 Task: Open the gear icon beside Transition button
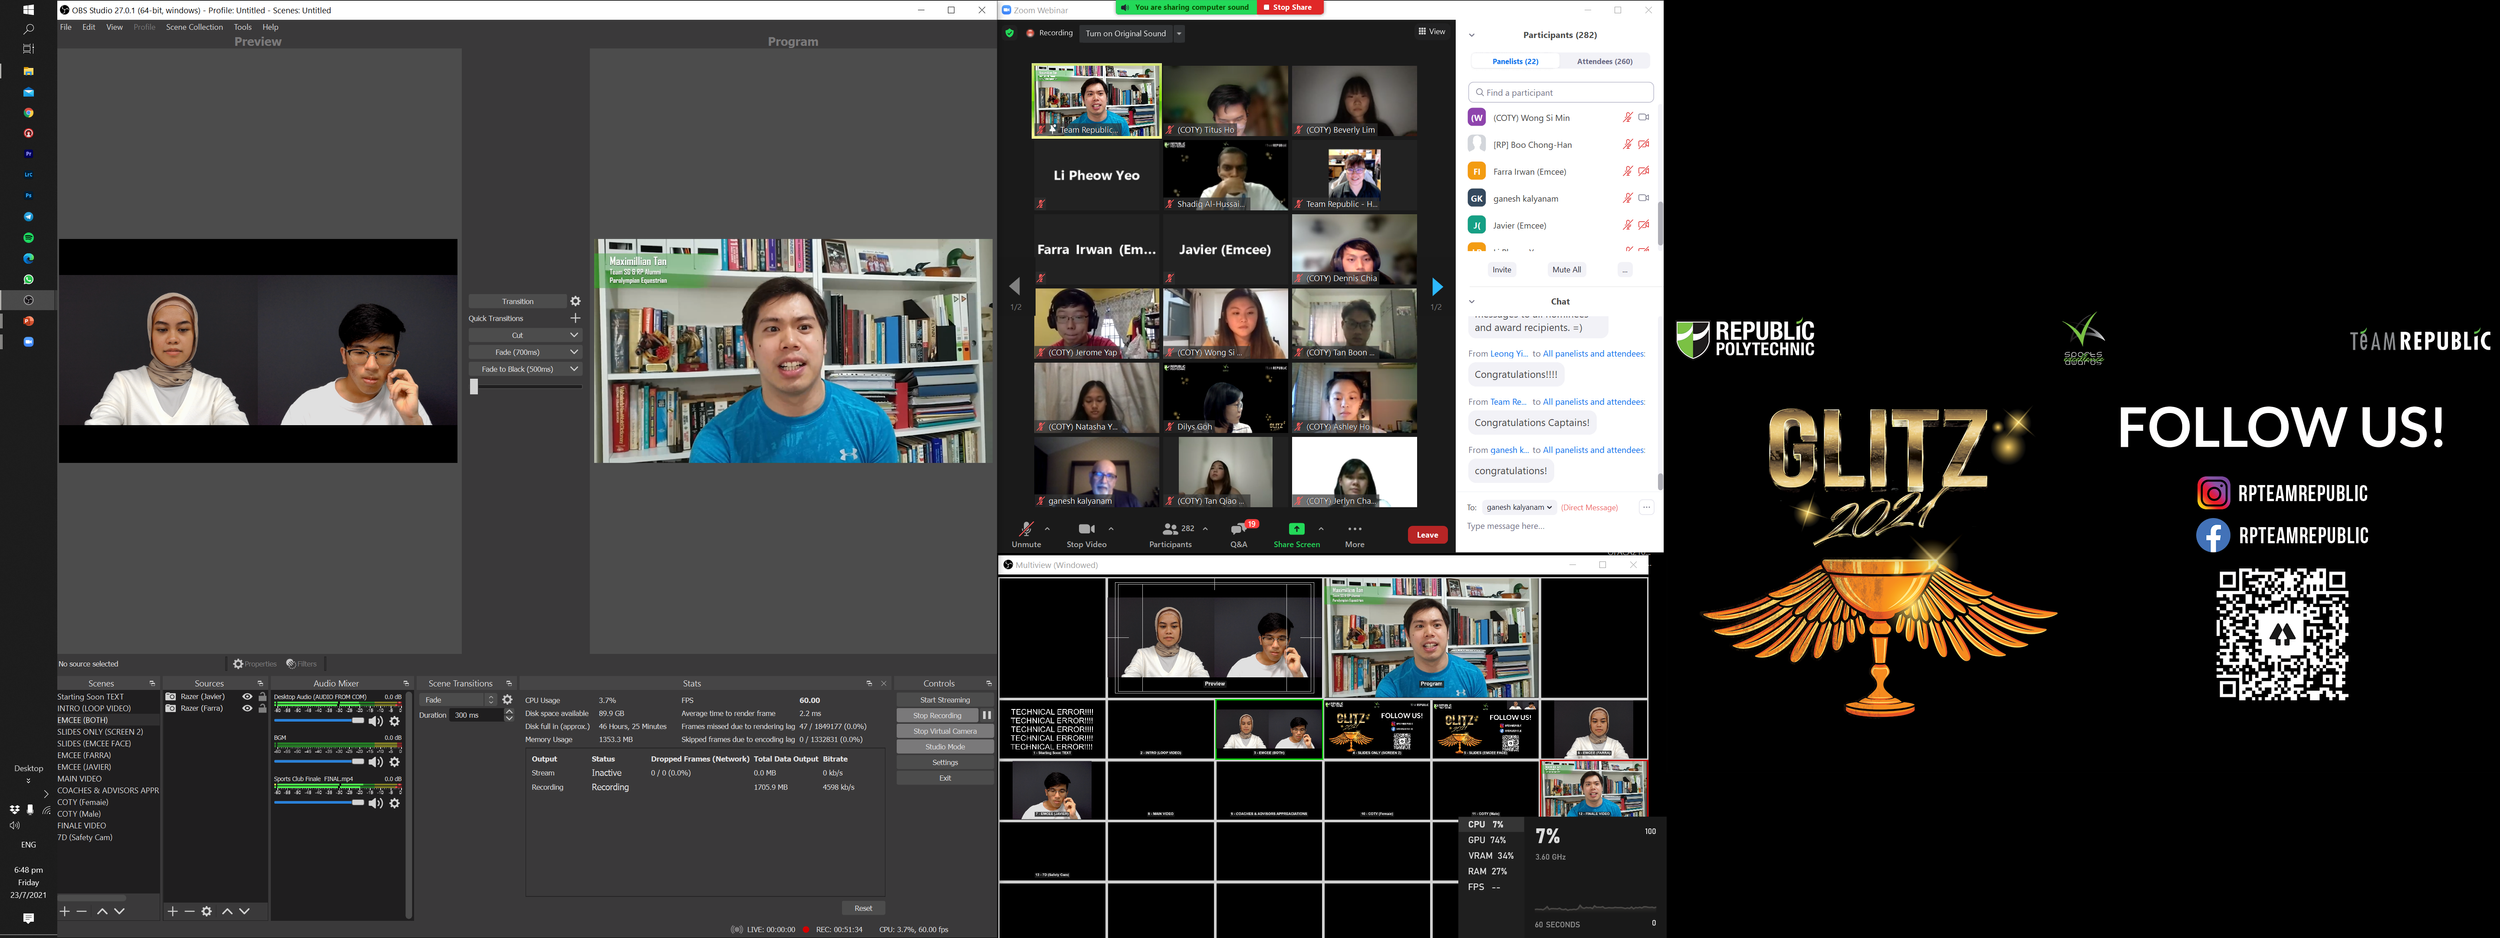pos(575,301)
